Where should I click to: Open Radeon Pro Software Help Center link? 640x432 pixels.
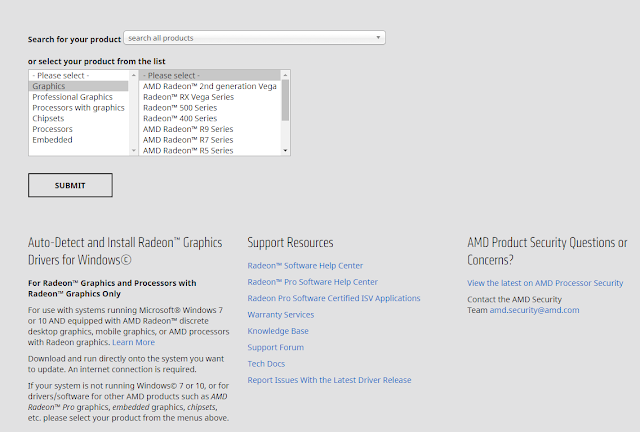312,282
